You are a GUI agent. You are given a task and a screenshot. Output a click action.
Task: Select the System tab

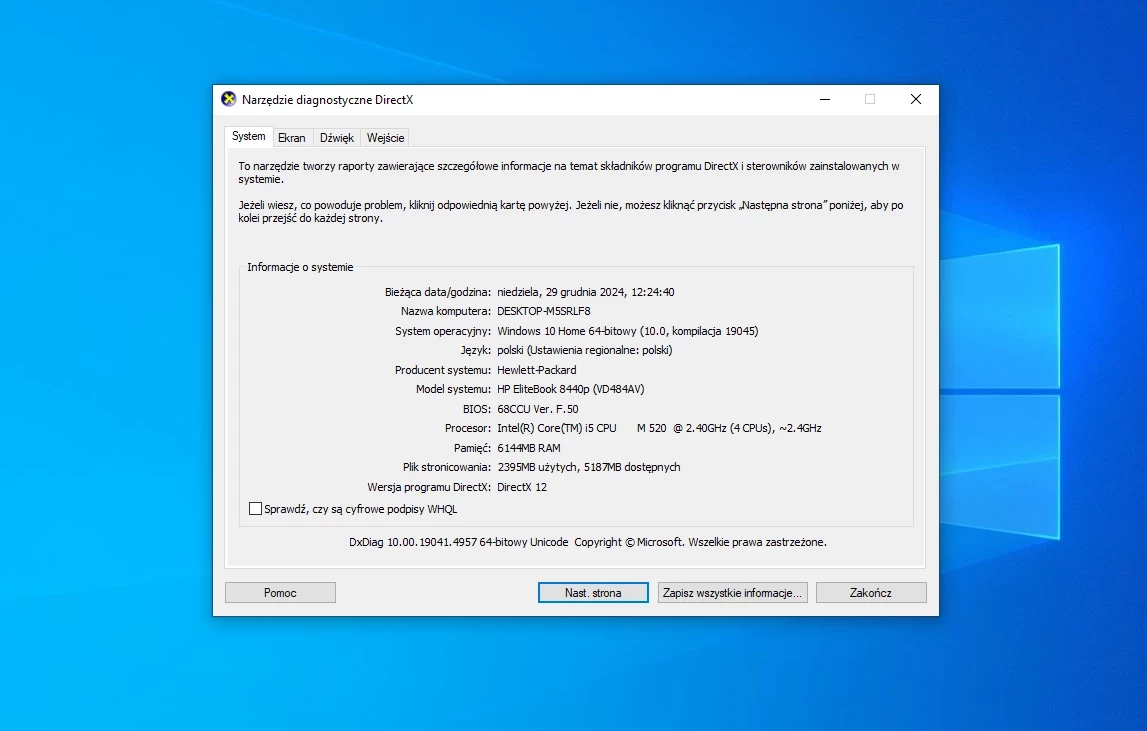click(249, 136)
